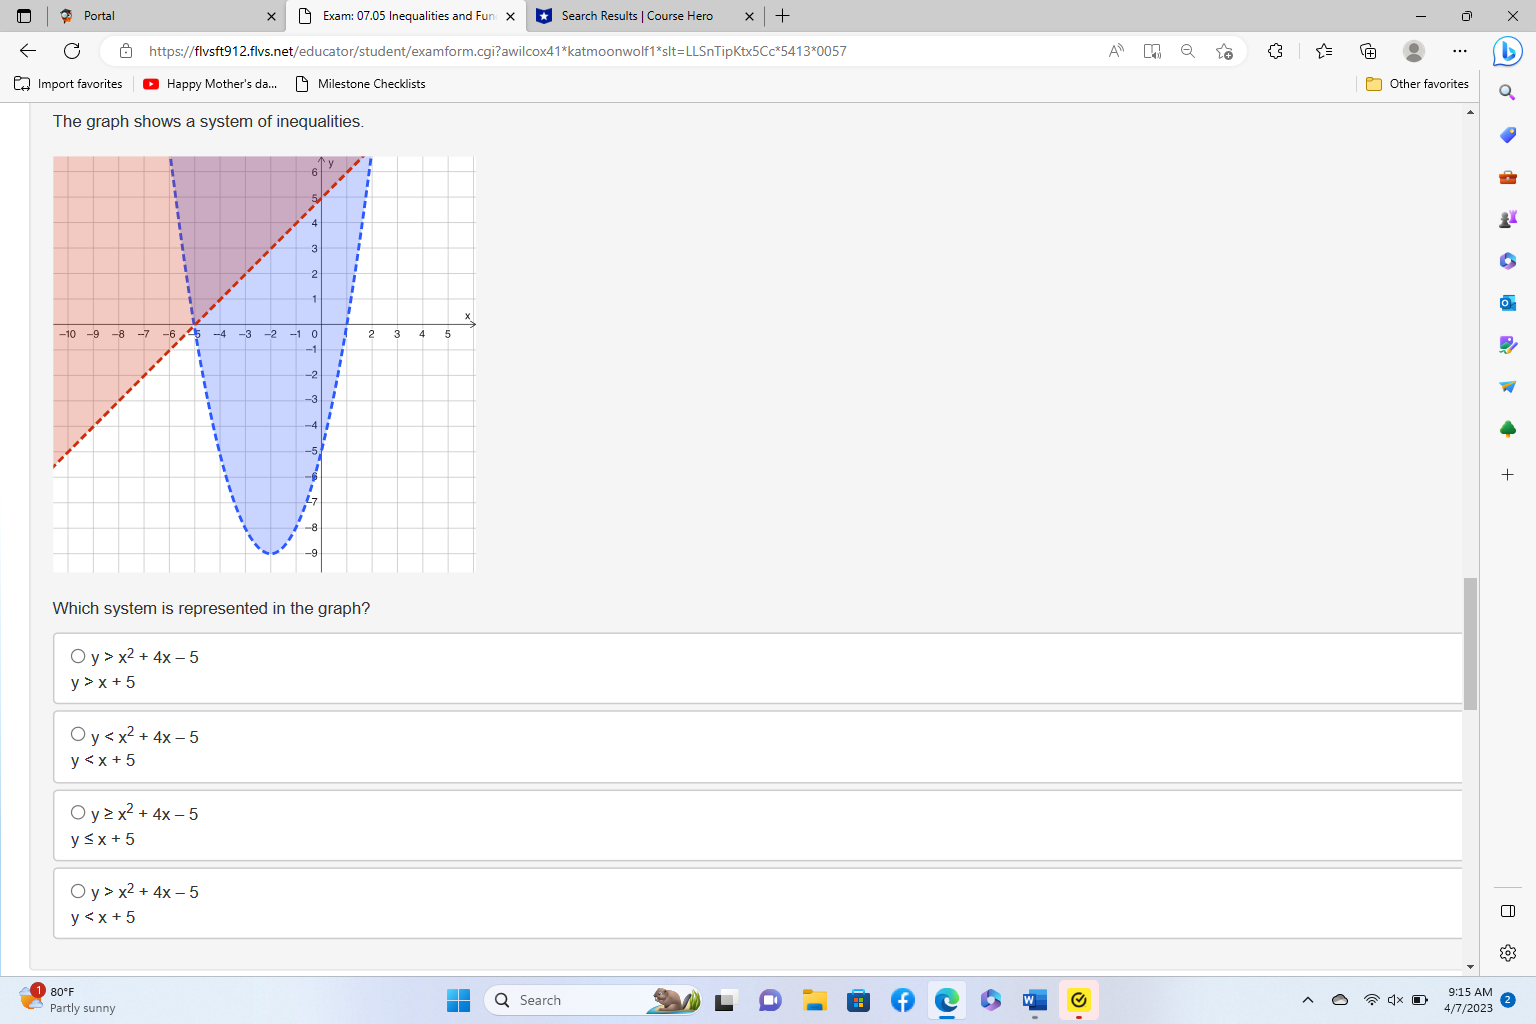
Task: Open the clock showing 9:15 AM
Action: coord(1468,1000)
